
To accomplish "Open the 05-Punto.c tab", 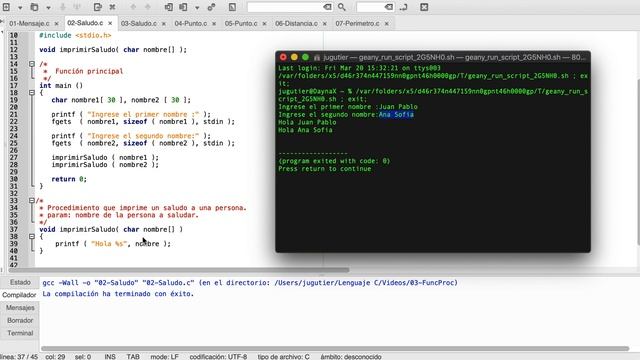I will 241,24.
